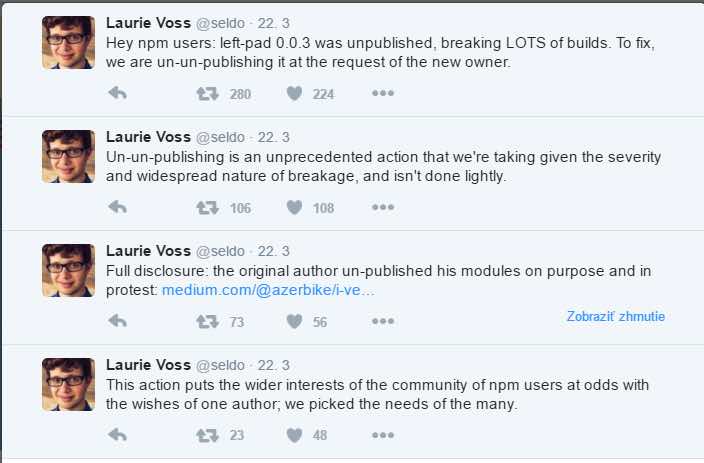Retweet the tweet with 106 retweets
704x463 pixels.
(207, 208)
